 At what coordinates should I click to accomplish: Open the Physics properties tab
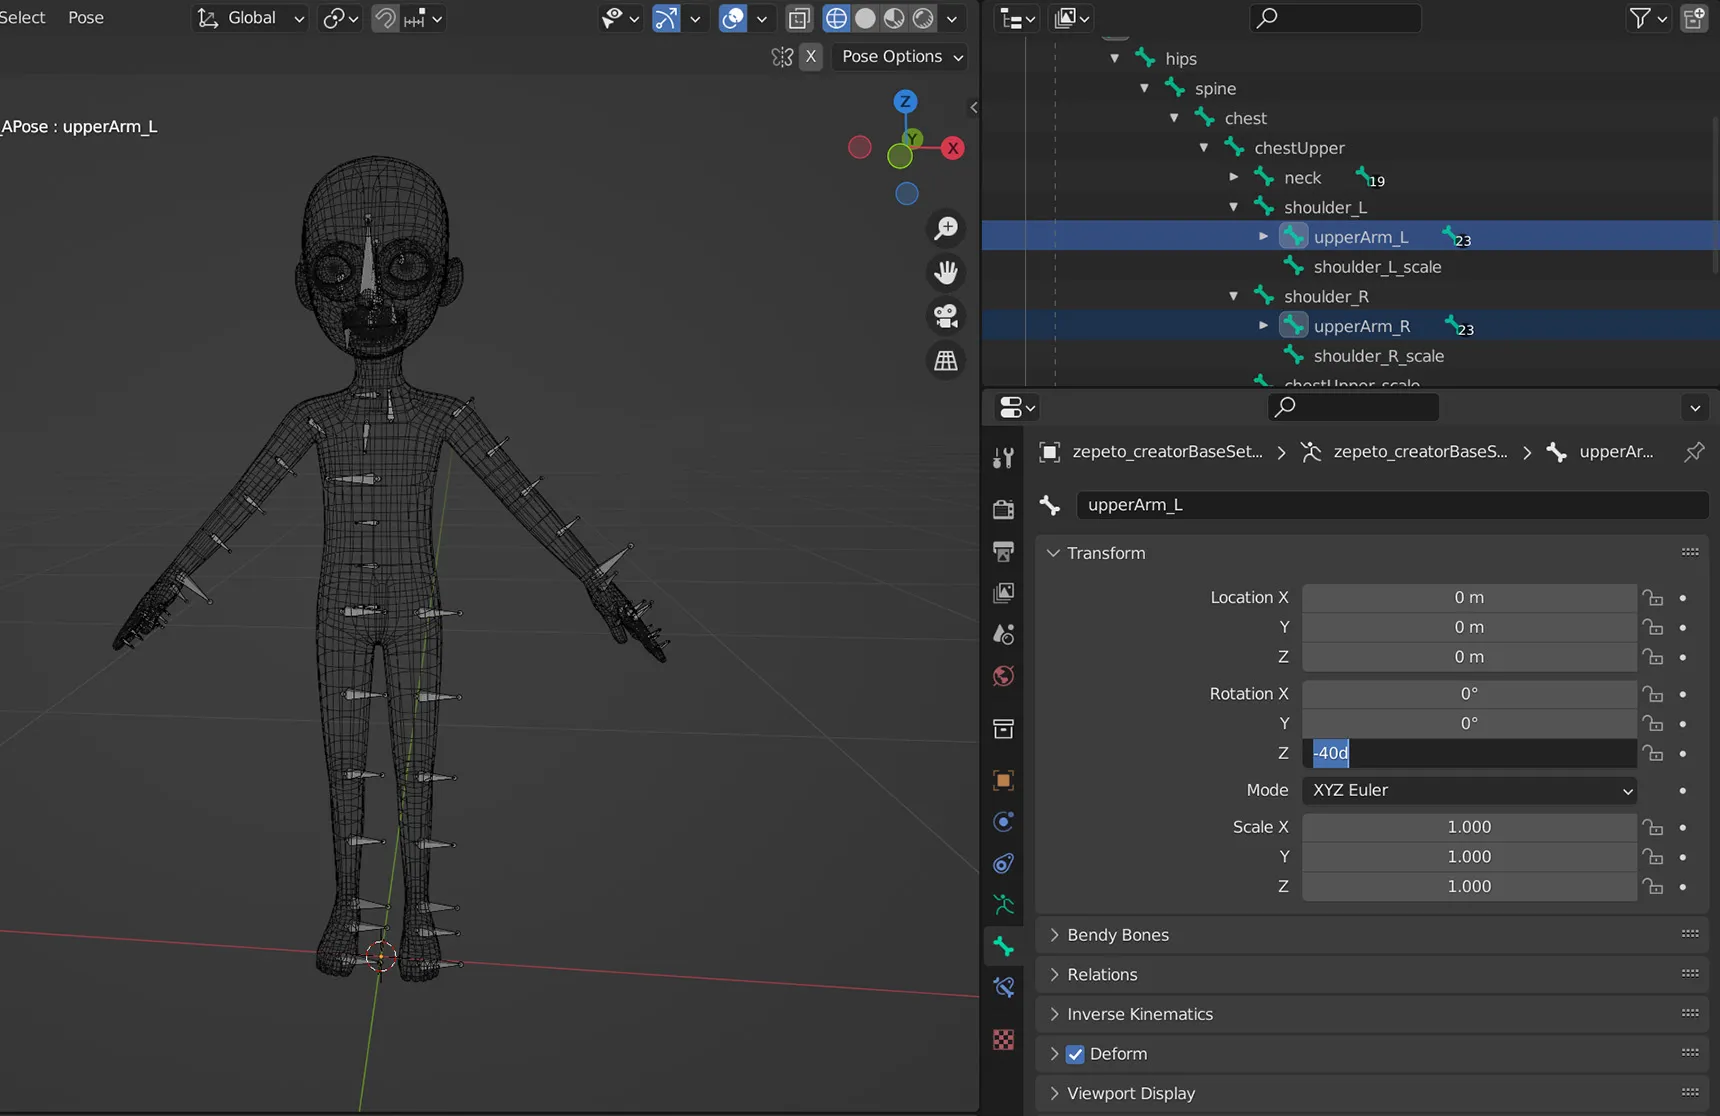pos(1003,822)
